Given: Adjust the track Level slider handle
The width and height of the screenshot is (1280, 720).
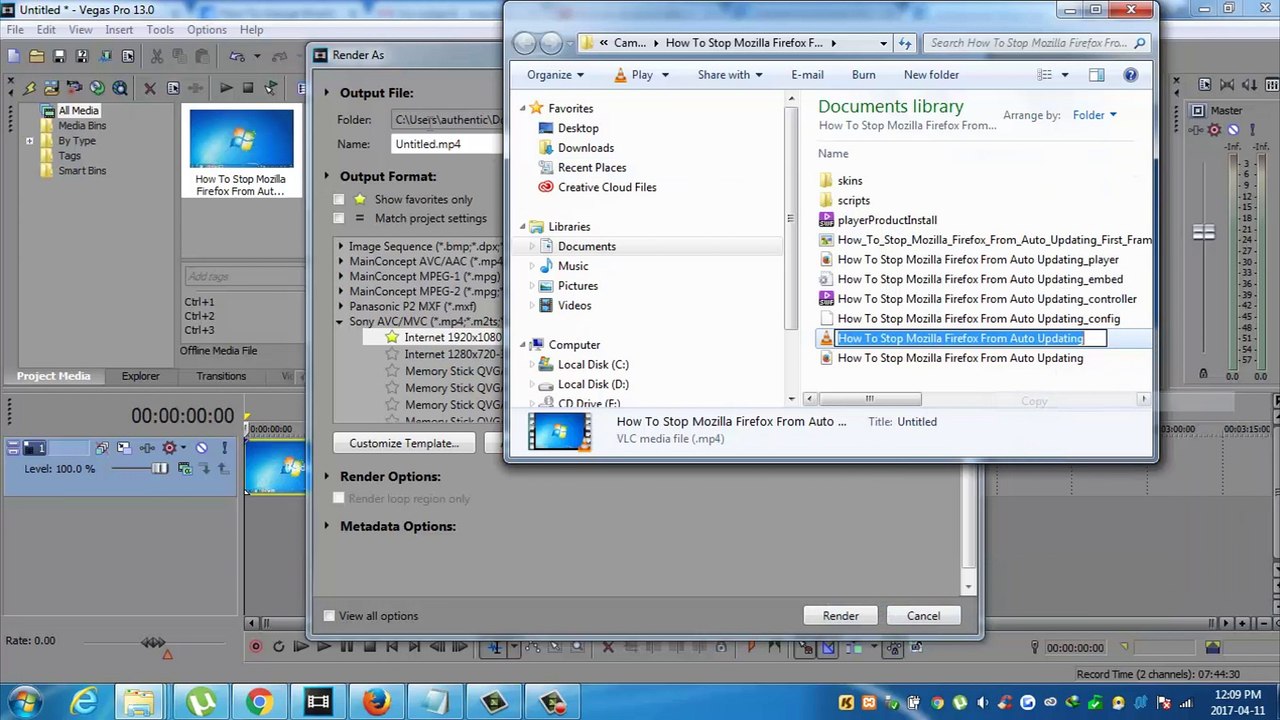Looking at the screenshot, I should point(160,468).
